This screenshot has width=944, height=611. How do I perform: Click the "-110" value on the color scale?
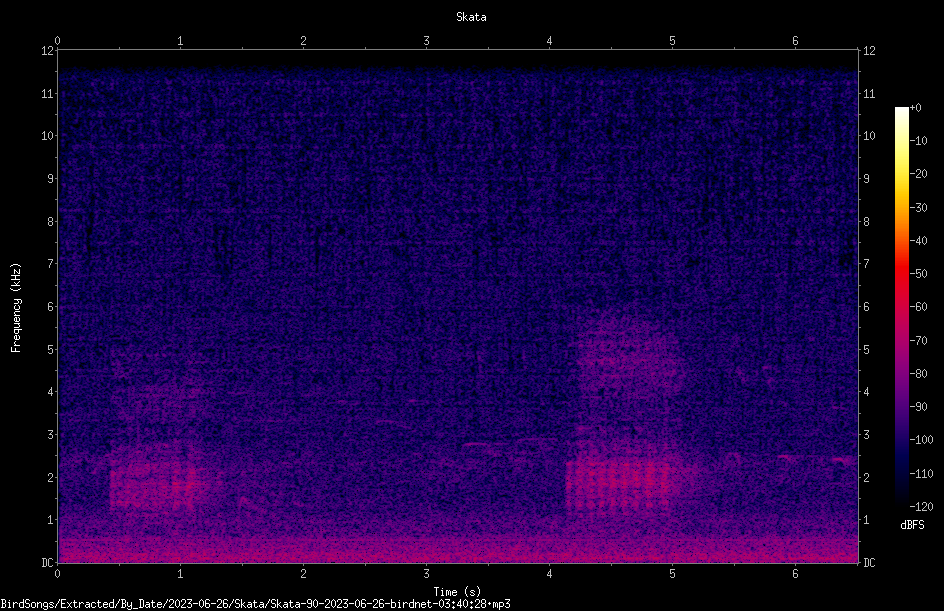point(921,474)
